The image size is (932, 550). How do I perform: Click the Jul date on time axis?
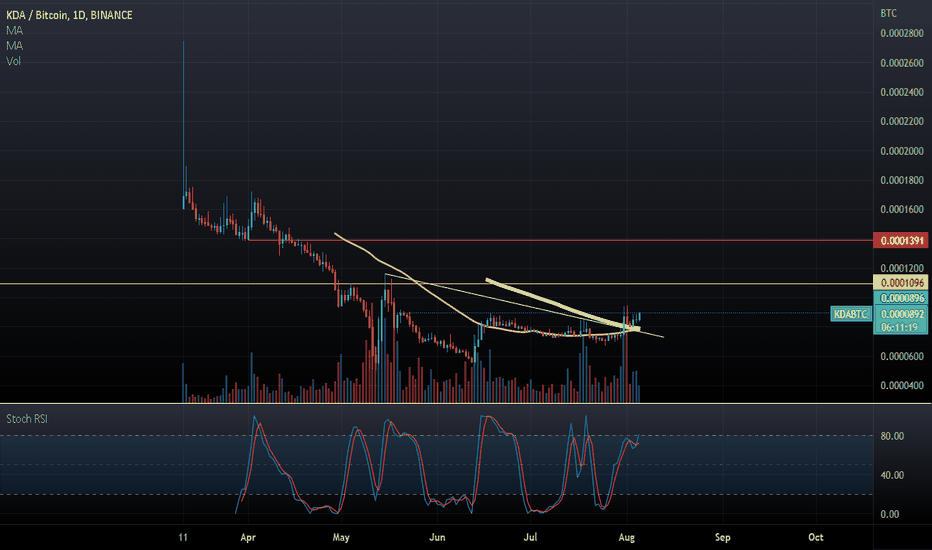530,538
